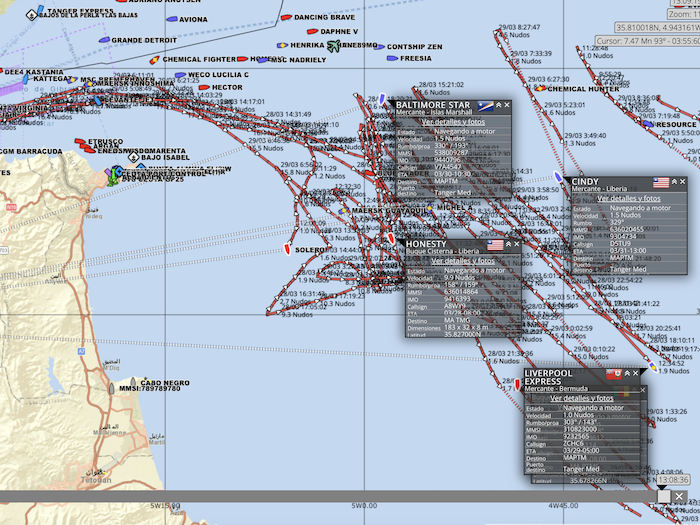The height and width of the screenshot is (525, 700).
Task: Click the CABO NEGRO buoy icon
Action: click(x=133, y=382)
